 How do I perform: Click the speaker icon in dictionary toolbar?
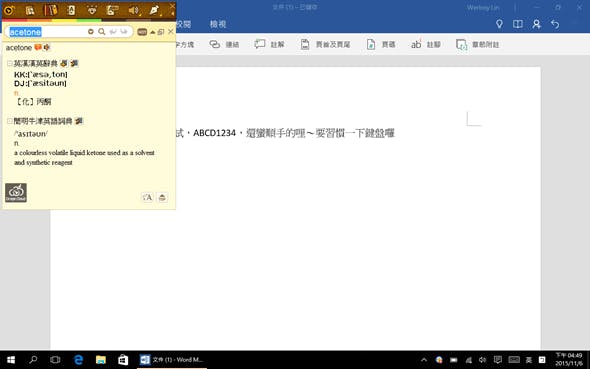(x=133, y=11)
